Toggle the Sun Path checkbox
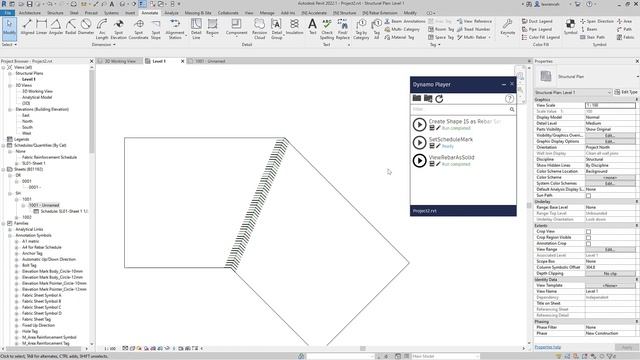Viewport: 640px width, 360px height. click(x=588, y=196)
